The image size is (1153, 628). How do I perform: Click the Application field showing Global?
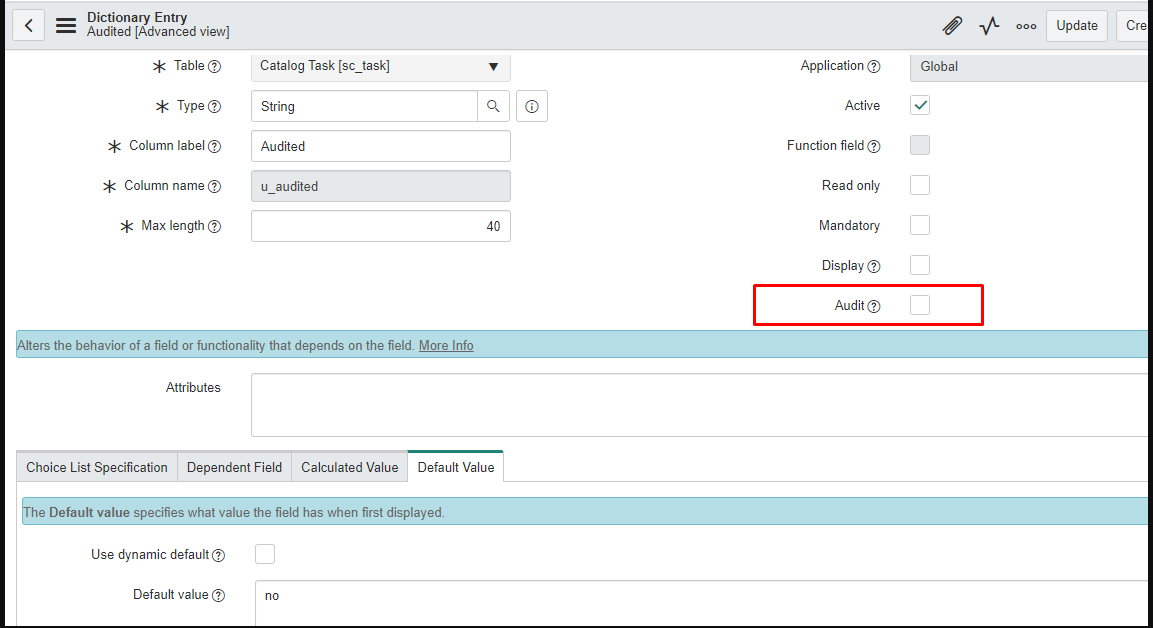pyautogui.click(x=1031, y=67)
